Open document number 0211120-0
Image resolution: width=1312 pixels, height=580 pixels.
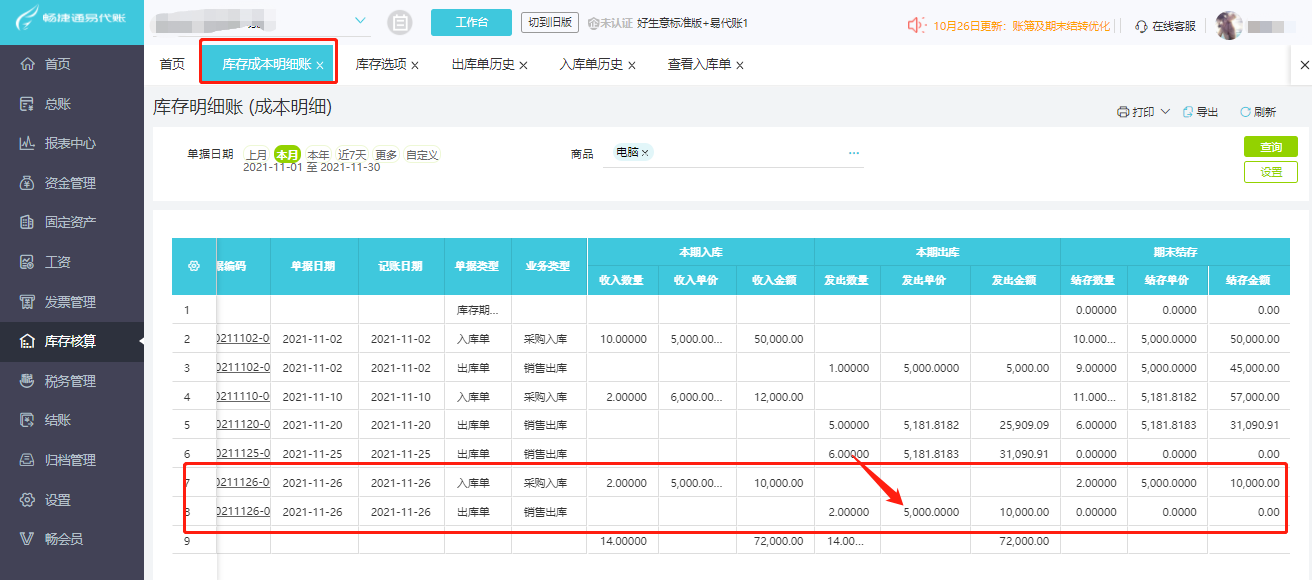(x=243, y=425)
